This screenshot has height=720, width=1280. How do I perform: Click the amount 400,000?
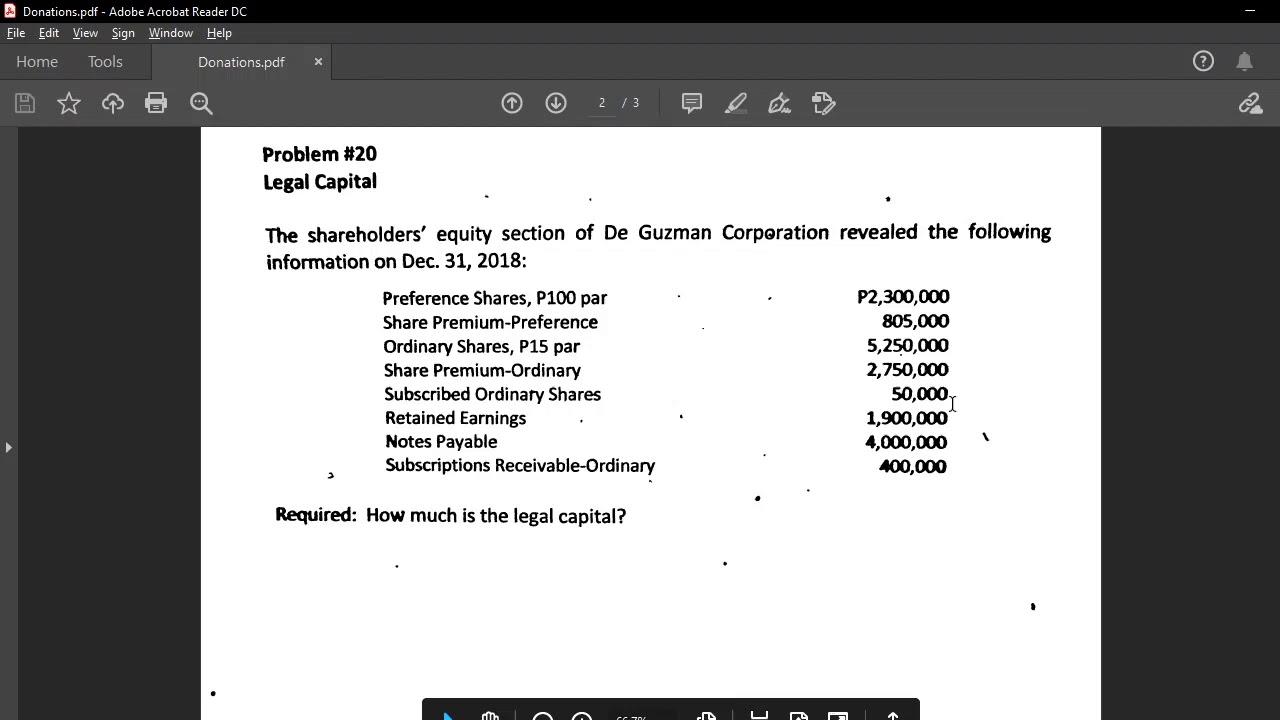[912, 466]
